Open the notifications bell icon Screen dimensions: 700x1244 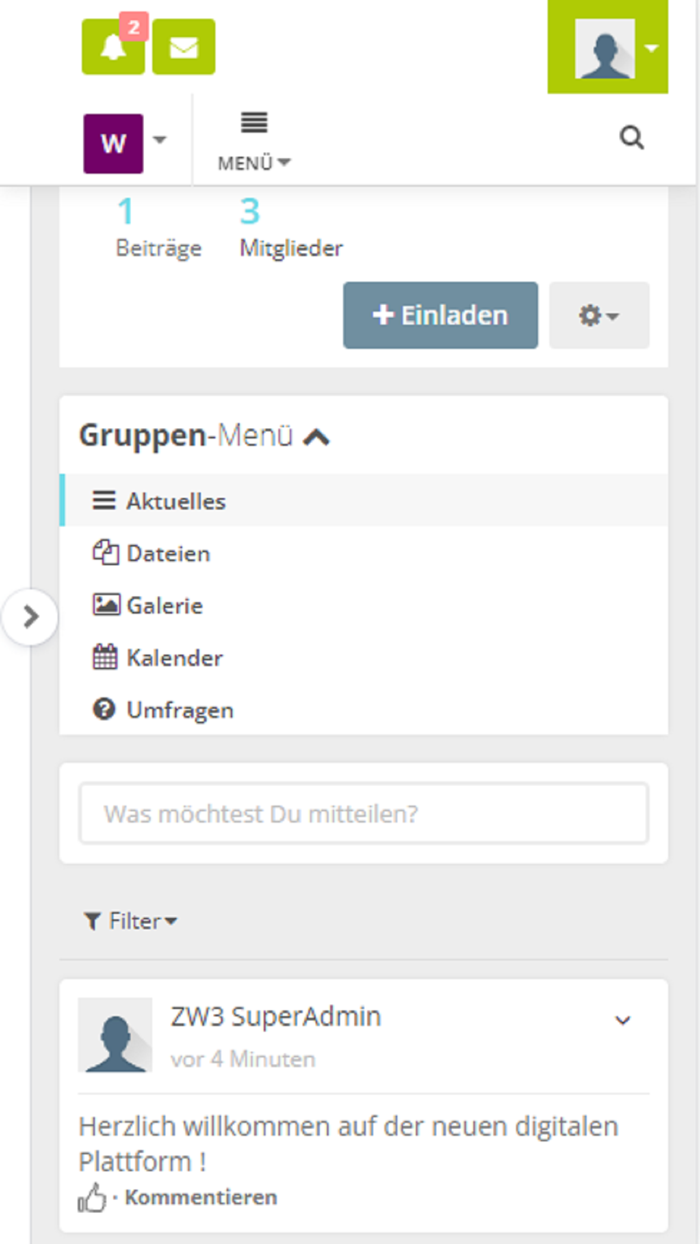(112, 47)
